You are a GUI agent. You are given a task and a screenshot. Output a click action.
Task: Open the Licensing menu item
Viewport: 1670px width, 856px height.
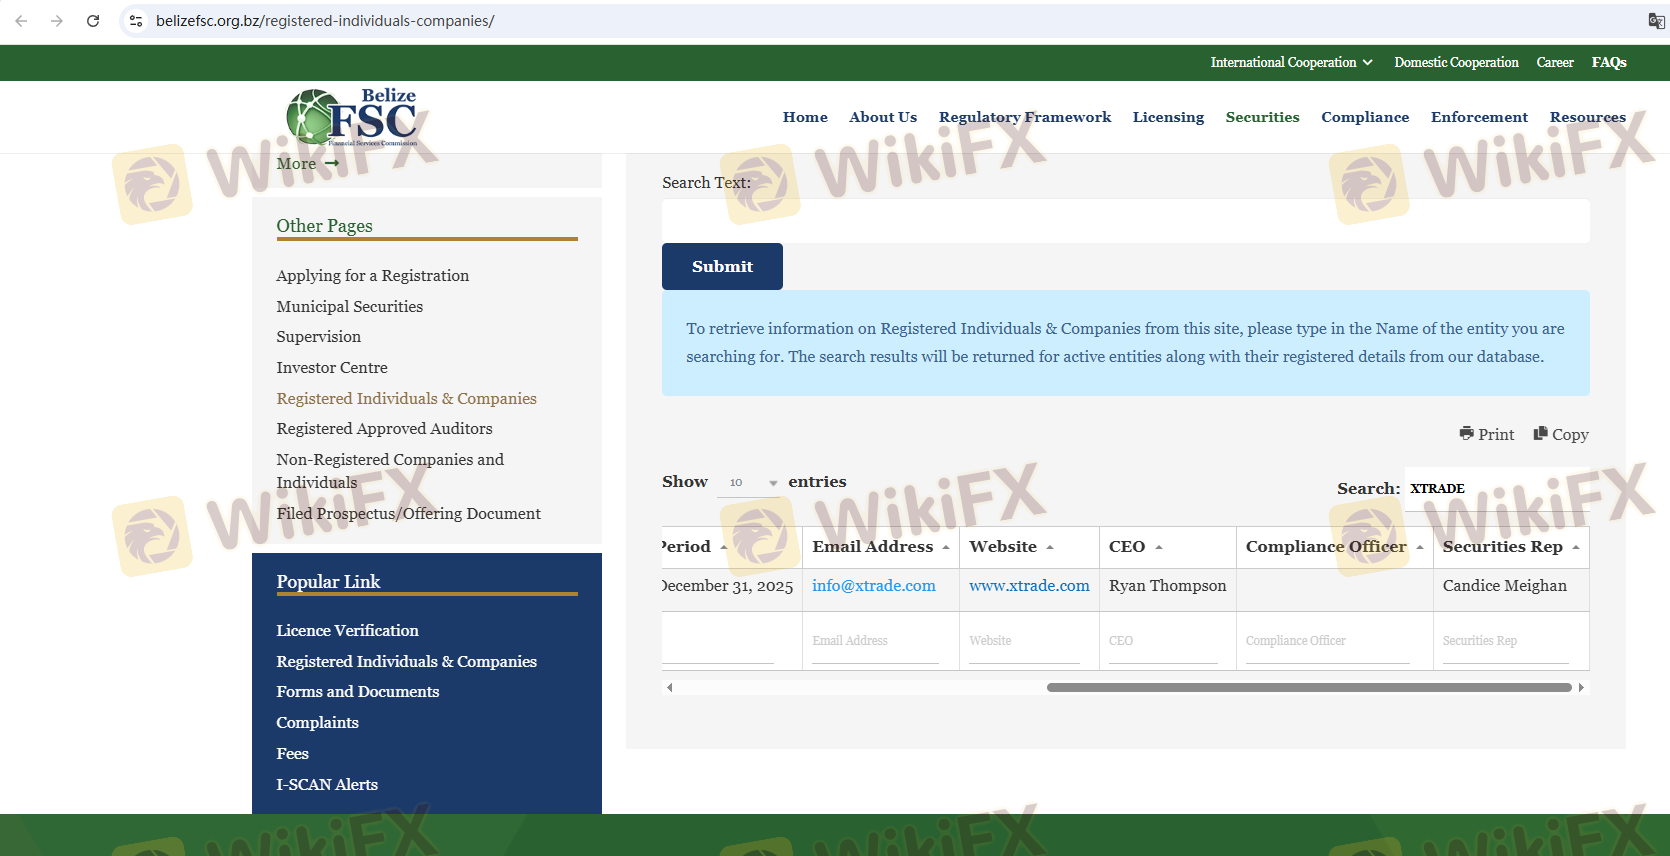1168,117
